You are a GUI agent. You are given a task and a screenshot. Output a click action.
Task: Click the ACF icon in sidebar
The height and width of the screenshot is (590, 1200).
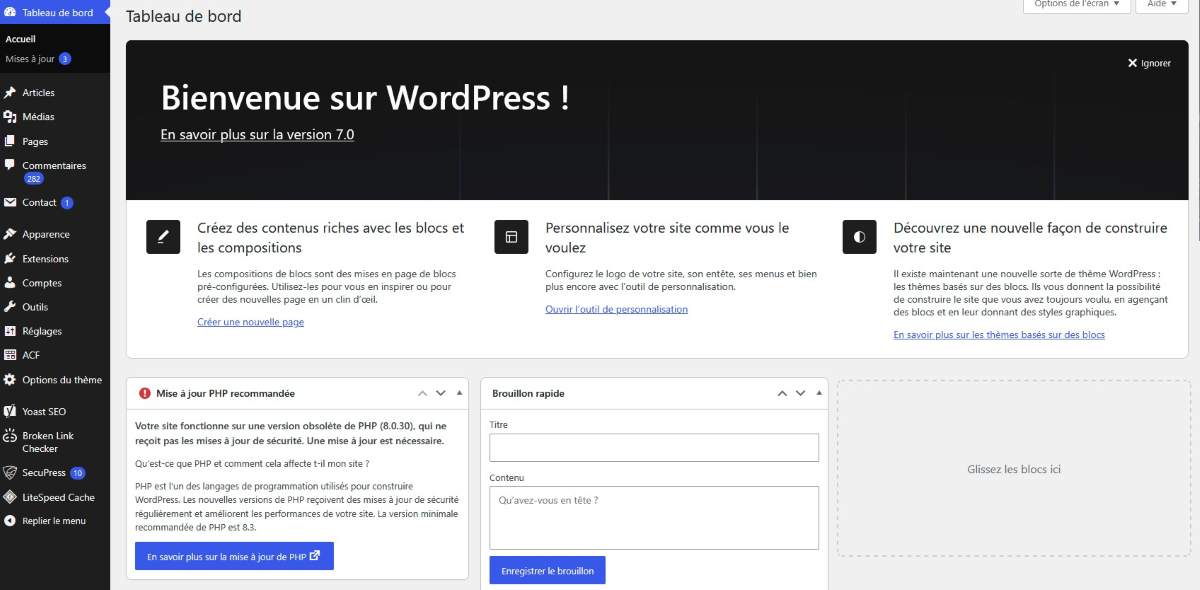10,355
